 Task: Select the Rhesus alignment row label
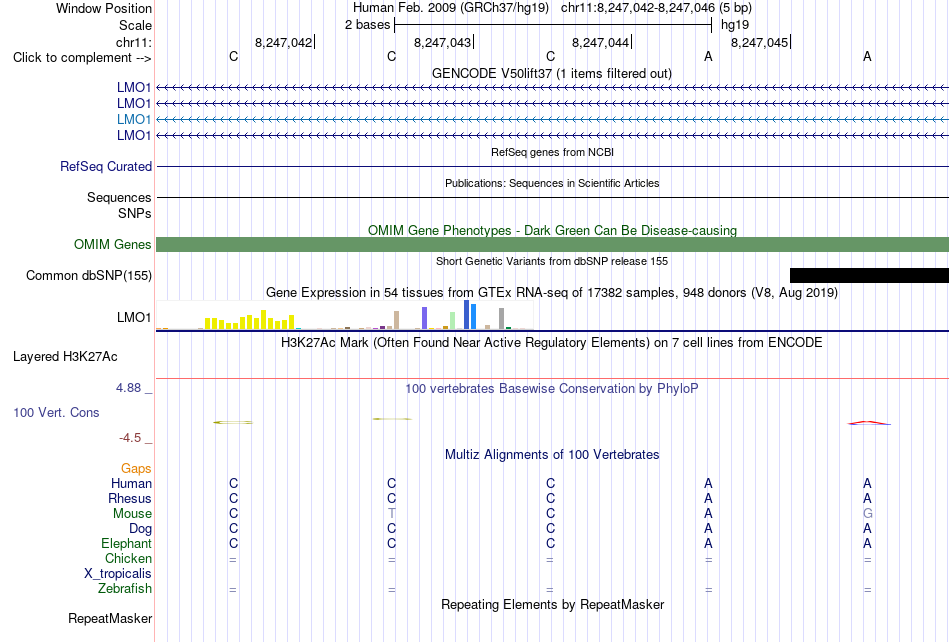pos(130,498)
